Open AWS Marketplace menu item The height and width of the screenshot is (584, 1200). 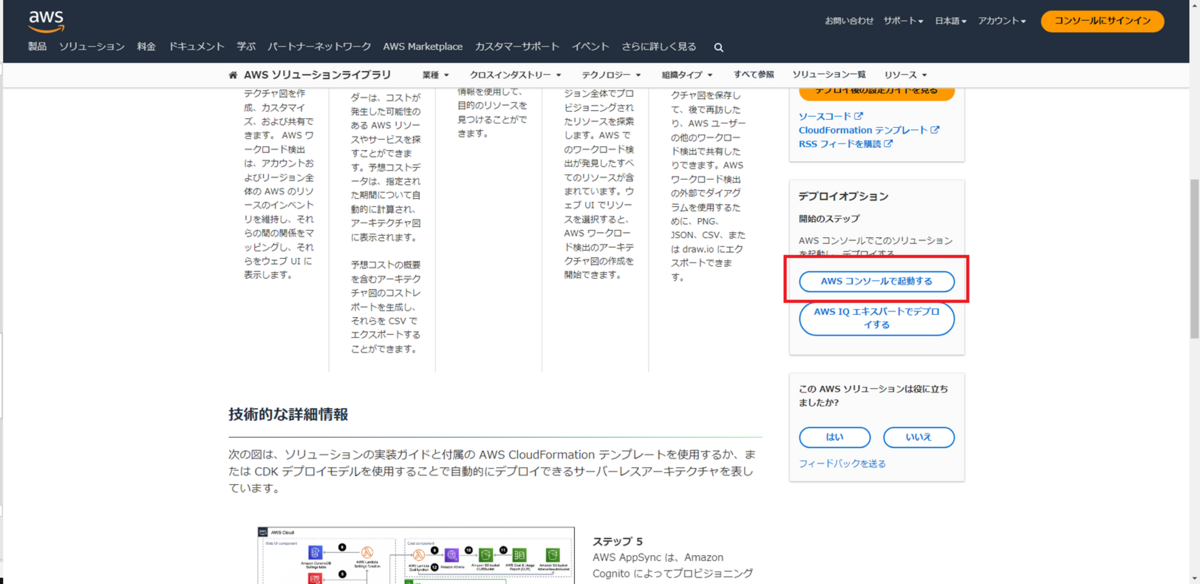423,47
